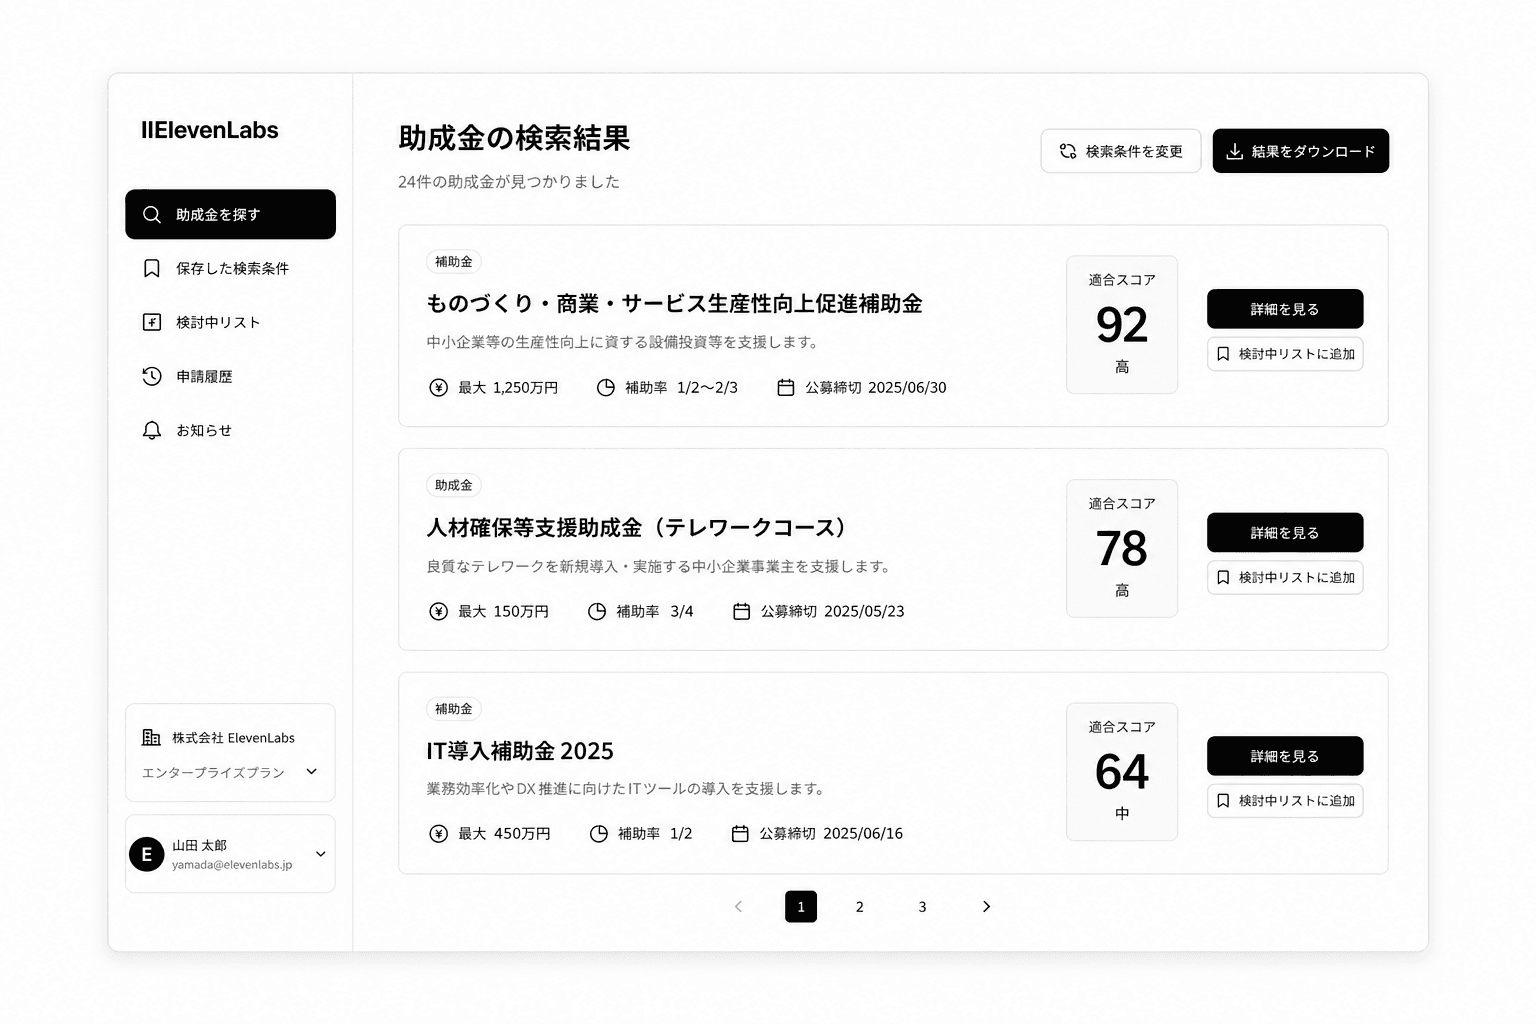Click the yamada@elevenlabs.jp email text

tap(232, 865)
